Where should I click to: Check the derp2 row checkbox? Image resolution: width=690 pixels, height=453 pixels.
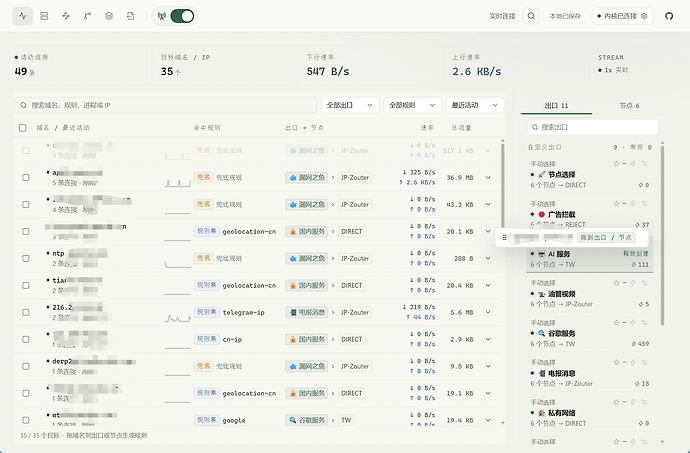click(26, 366)
